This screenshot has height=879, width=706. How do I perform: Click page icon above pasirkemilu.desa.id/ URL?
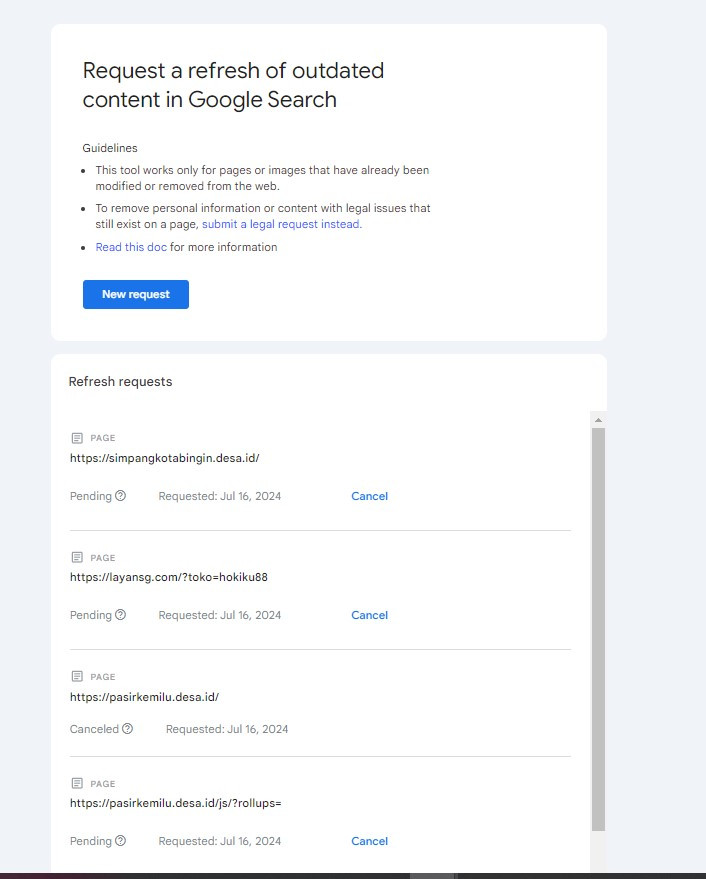point(77,676)
